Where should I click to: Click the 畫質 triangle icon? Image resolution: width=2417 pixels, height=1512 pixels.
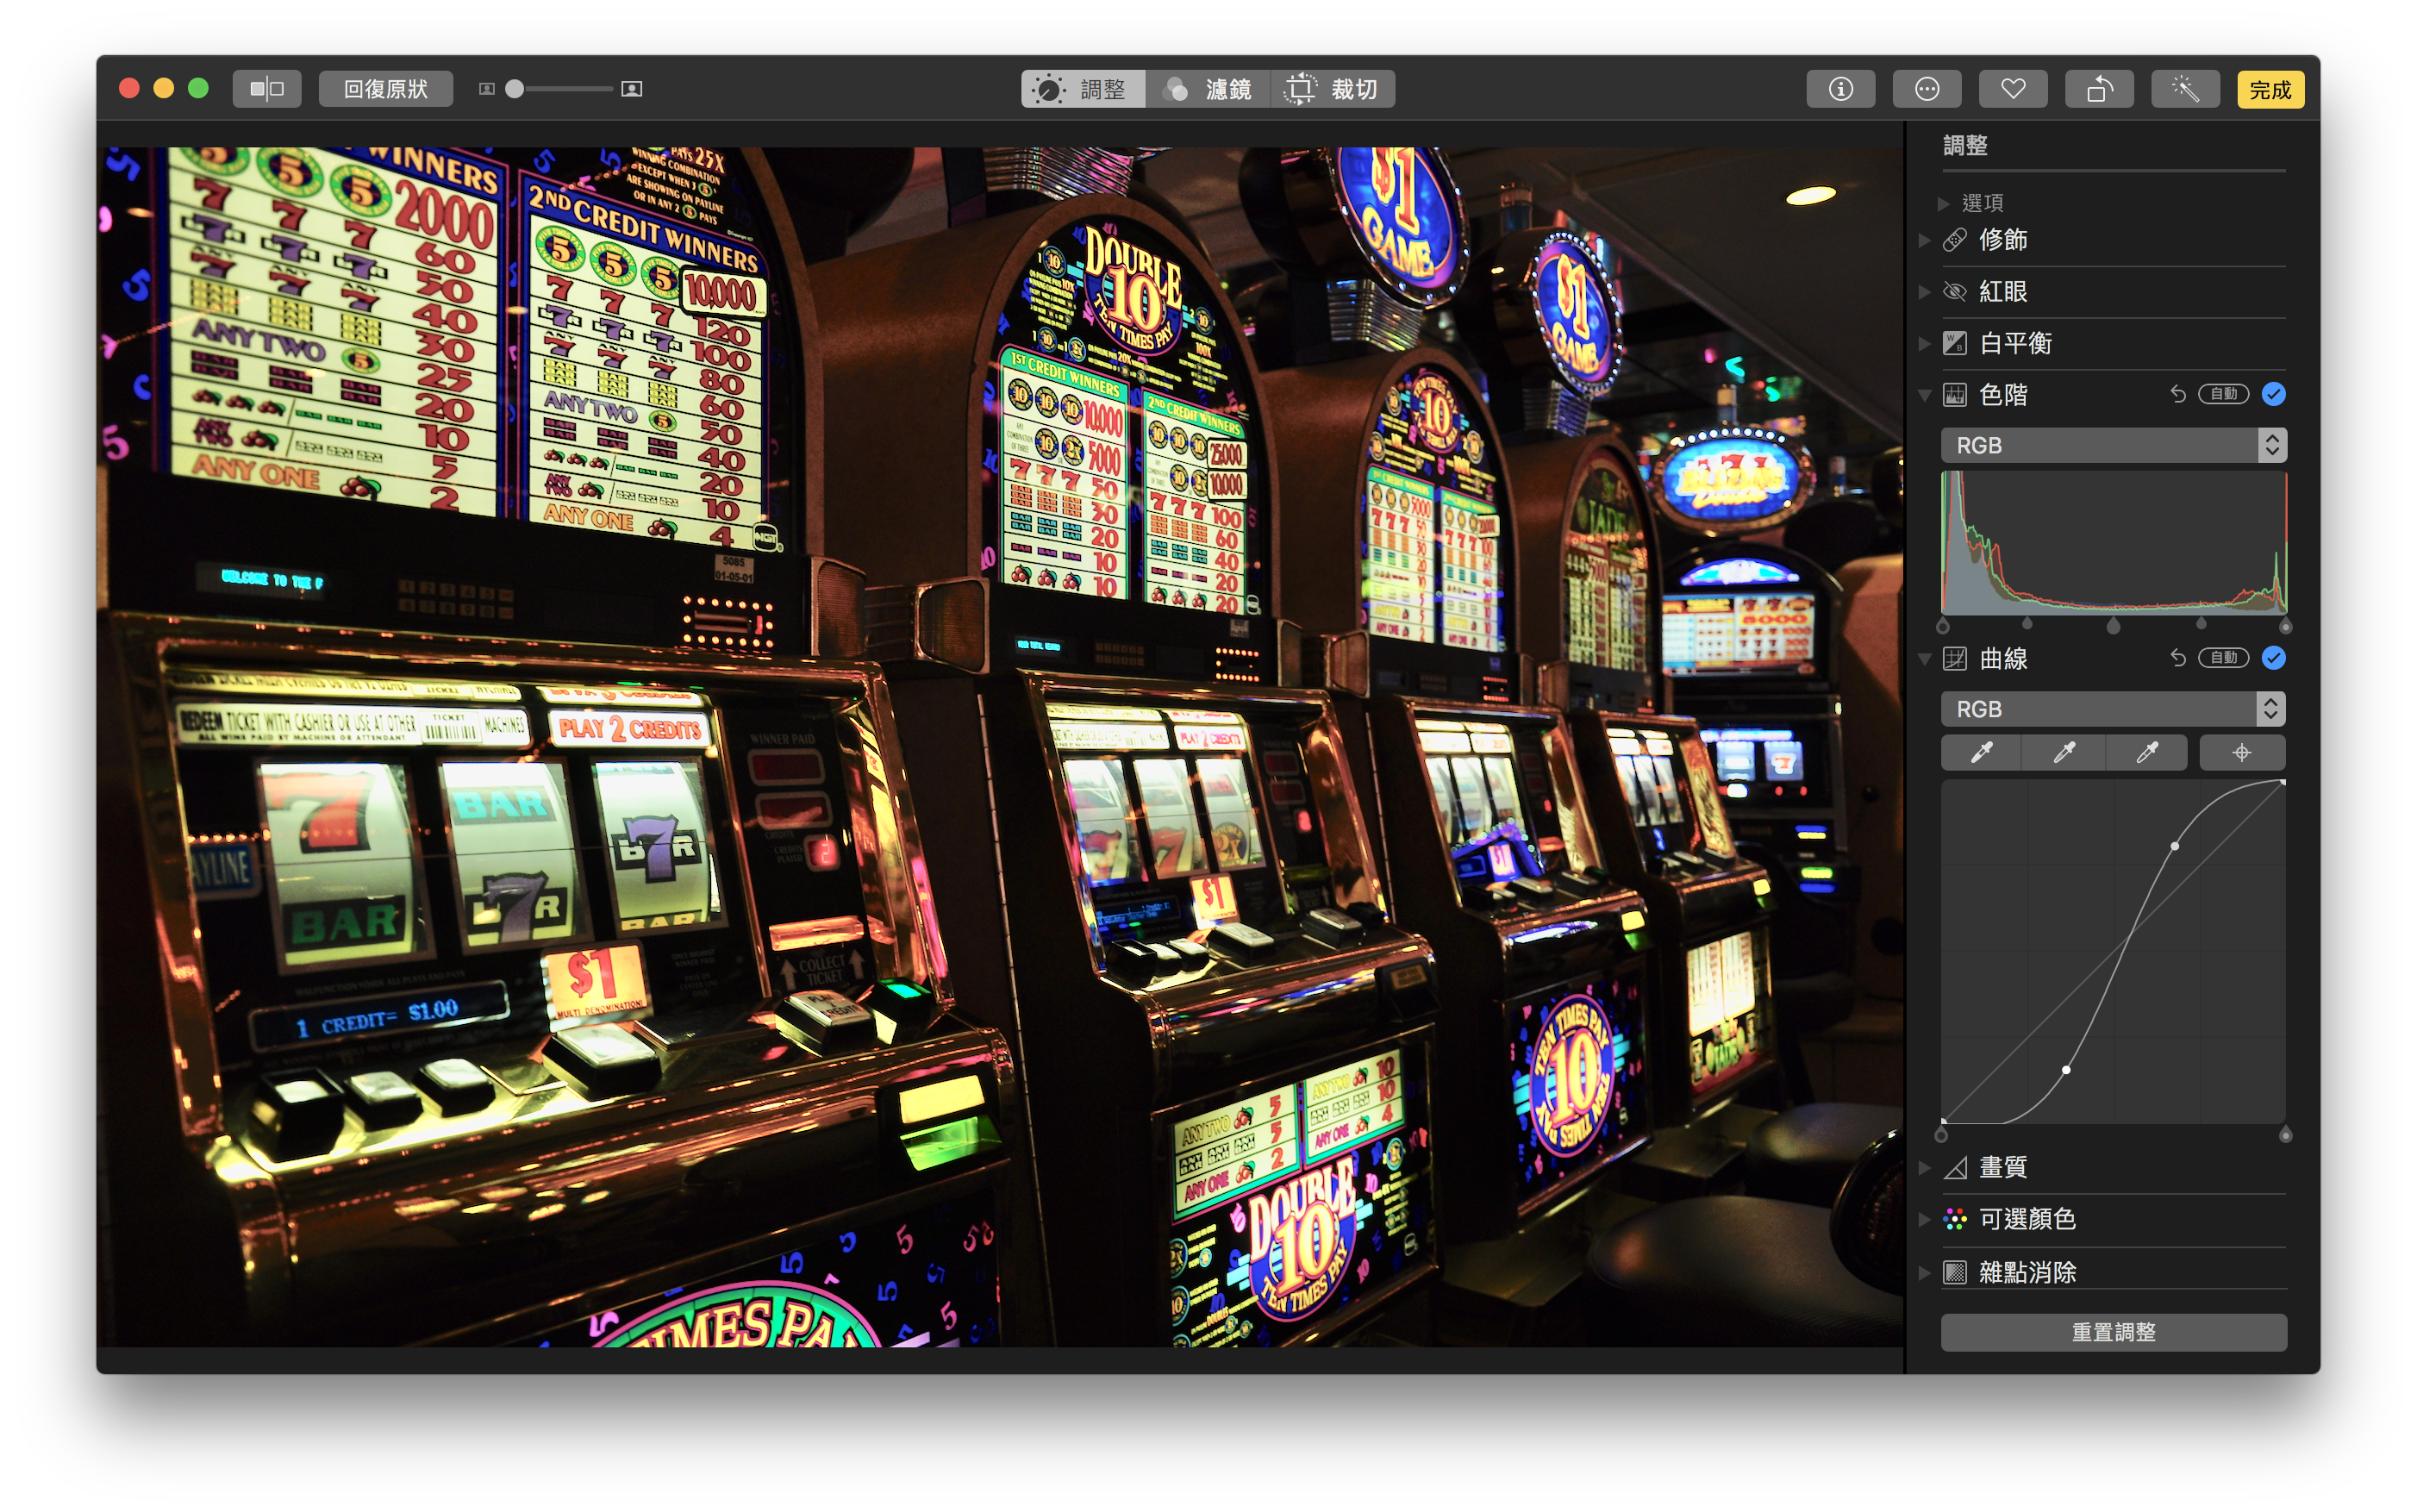coord(1954,1167)
